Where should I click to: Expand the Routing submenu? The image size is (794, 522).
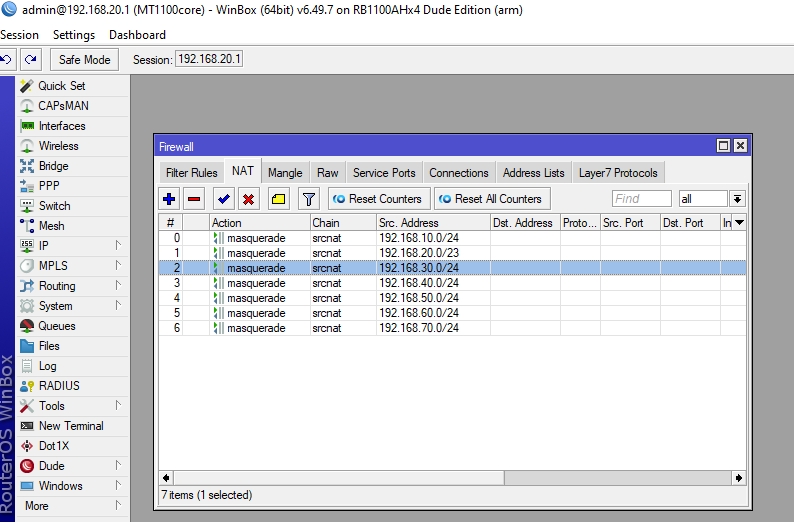click(72, 286)
